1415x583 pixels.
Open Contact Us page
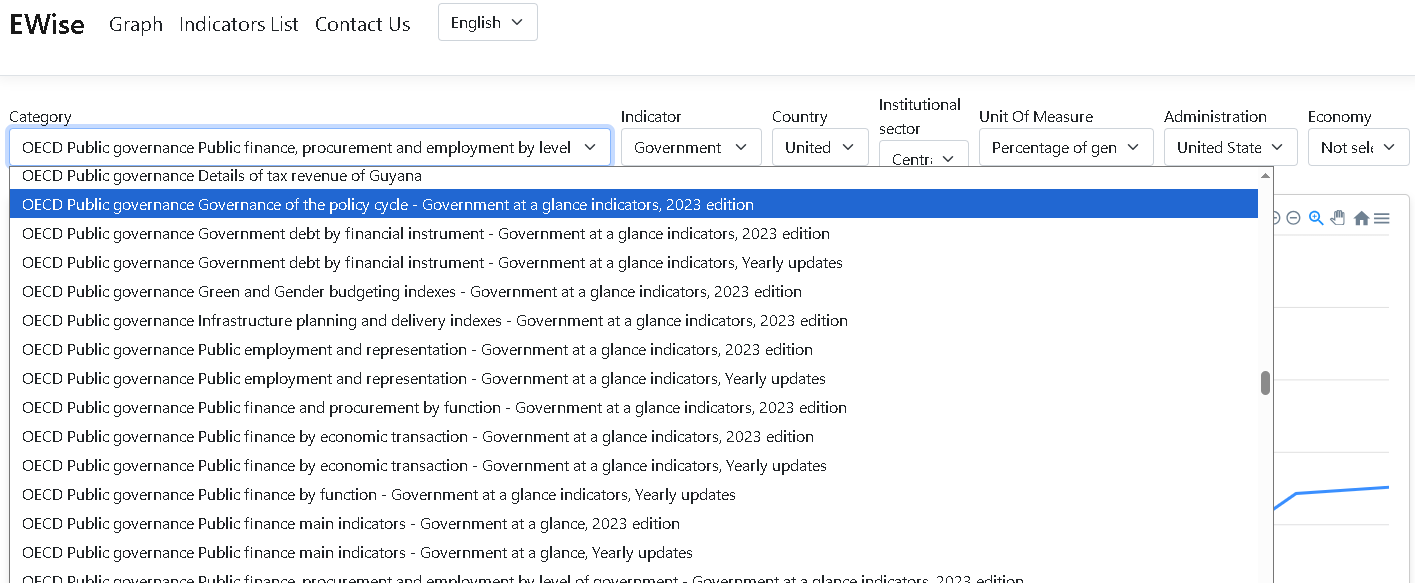363,24
